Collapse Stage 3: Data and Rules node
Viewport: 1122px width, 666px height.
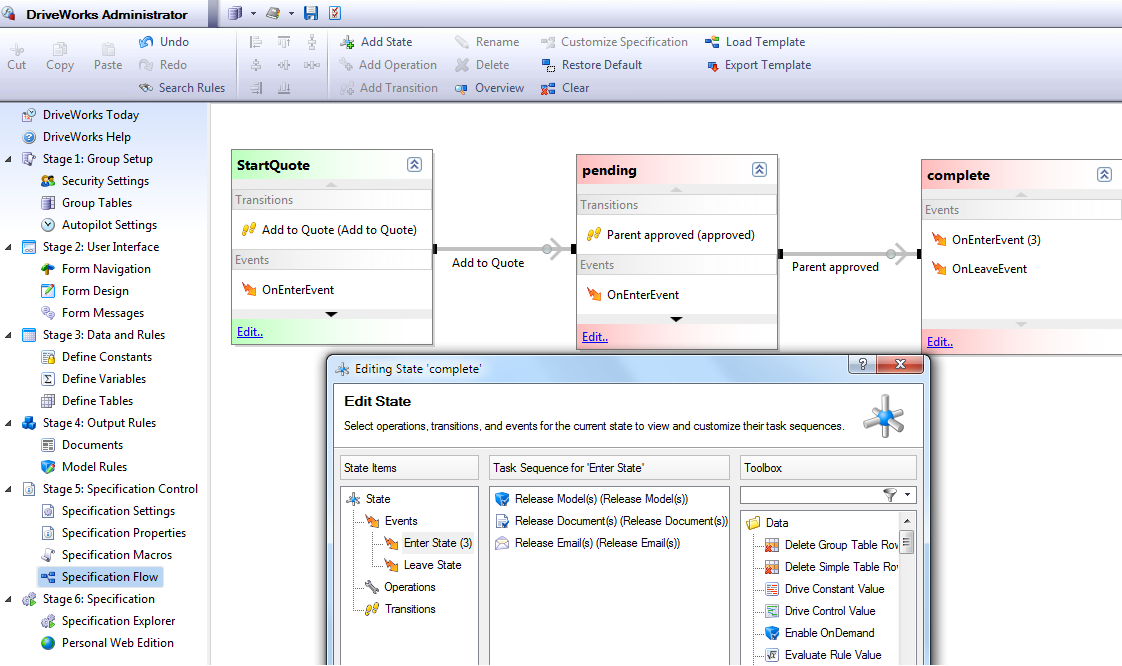tap(9, 336)
